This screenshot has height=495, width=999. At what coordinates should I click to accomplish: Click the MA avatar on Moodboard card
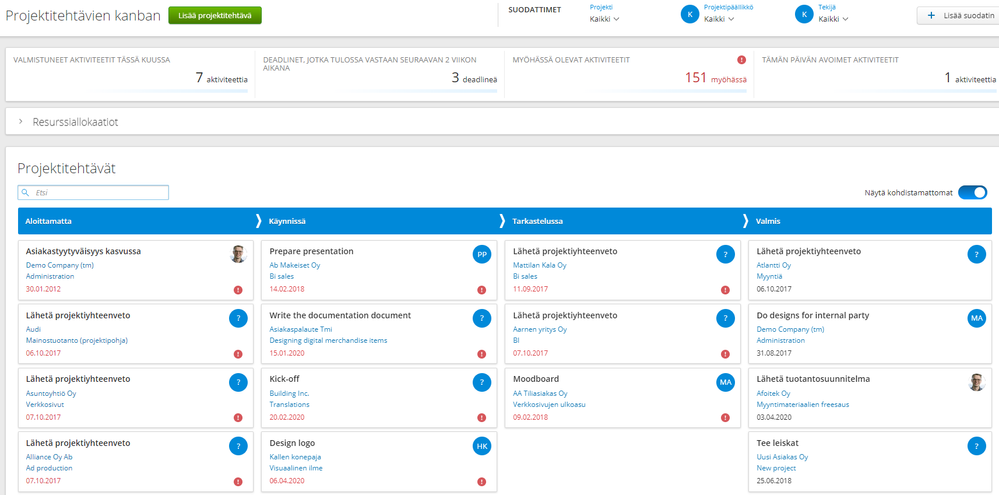tap(725, 383)
